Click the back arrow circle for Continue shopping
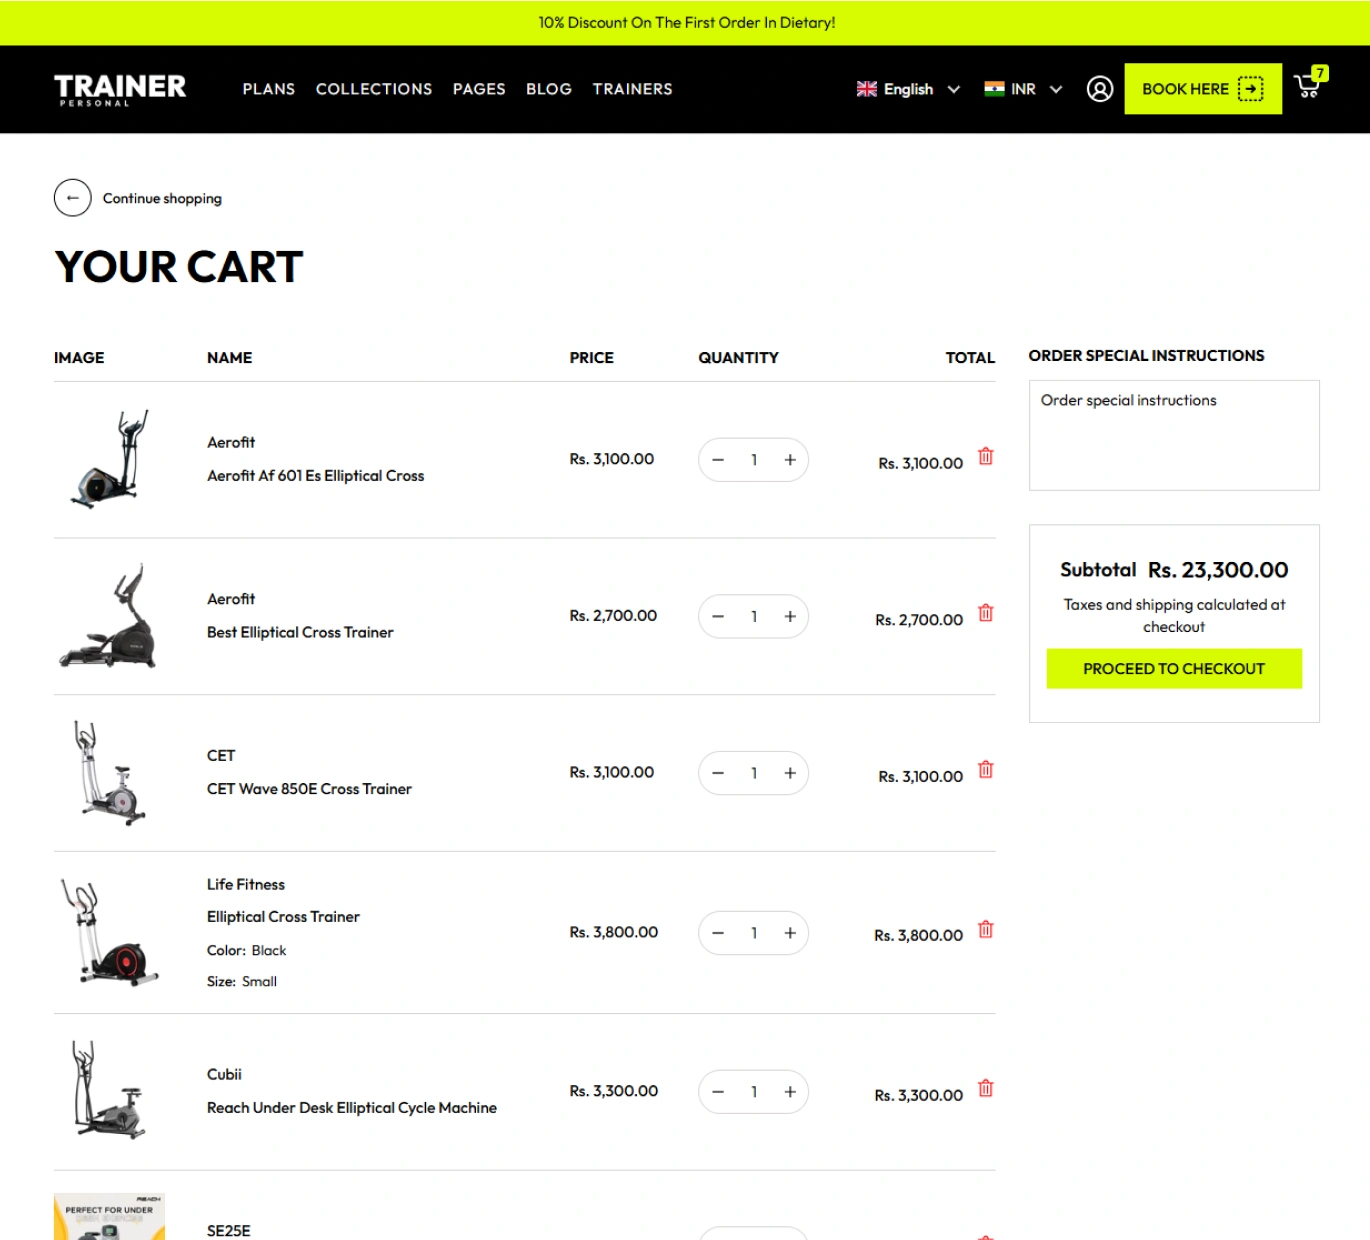 [x=72, y=198]
